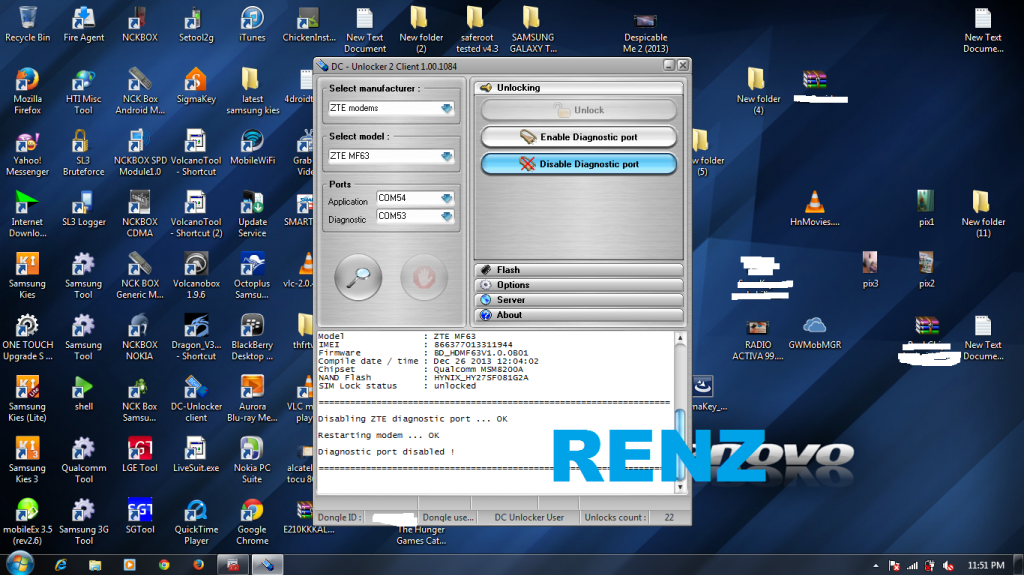The height and width of the screenshot is (575, 1024).
Task: Click Disable Diagnostic port button
Action: (x=579, y=163)
